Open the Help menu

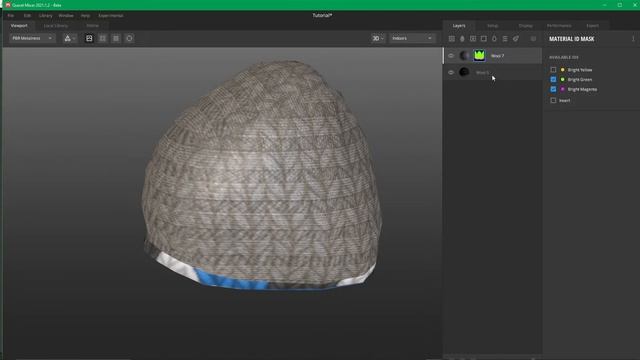(85, 16)
